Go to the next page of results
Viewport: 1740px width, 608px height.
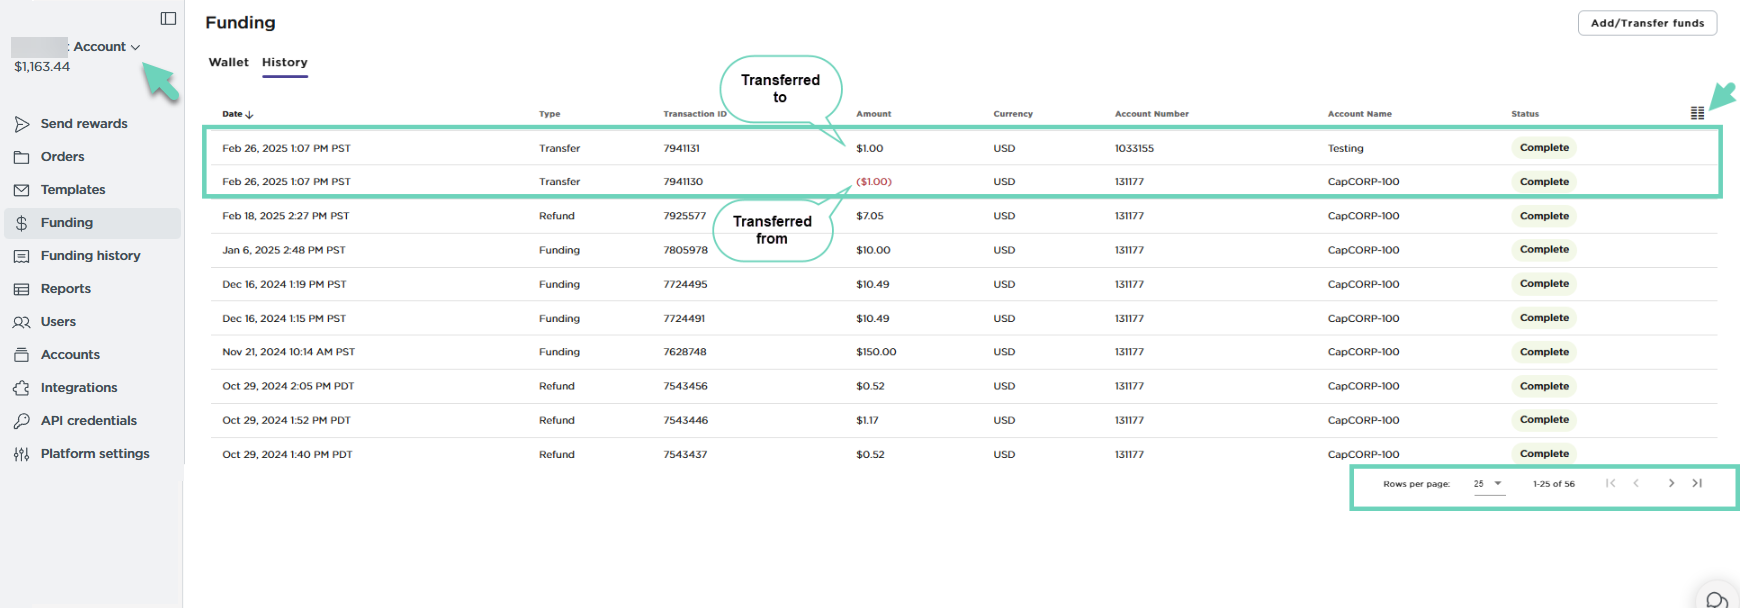pos(1671,484)
